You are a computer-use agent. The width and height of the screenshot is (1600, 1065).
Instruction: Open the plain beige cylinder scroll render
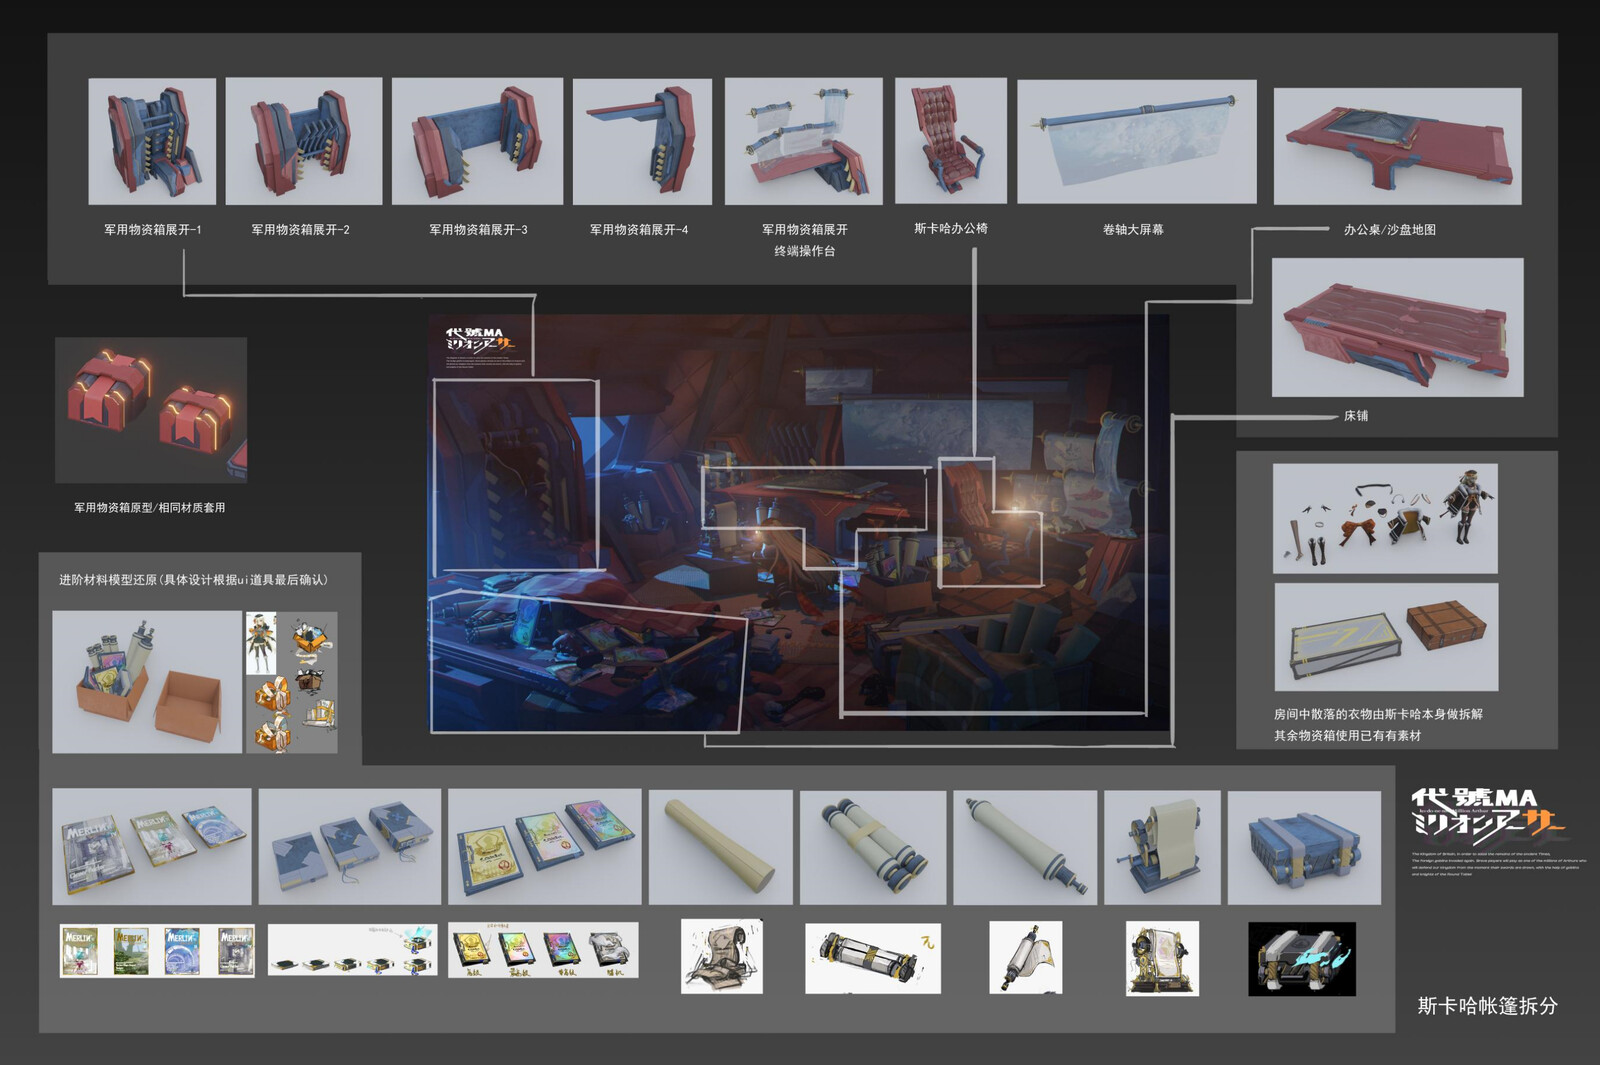[721, 847]
